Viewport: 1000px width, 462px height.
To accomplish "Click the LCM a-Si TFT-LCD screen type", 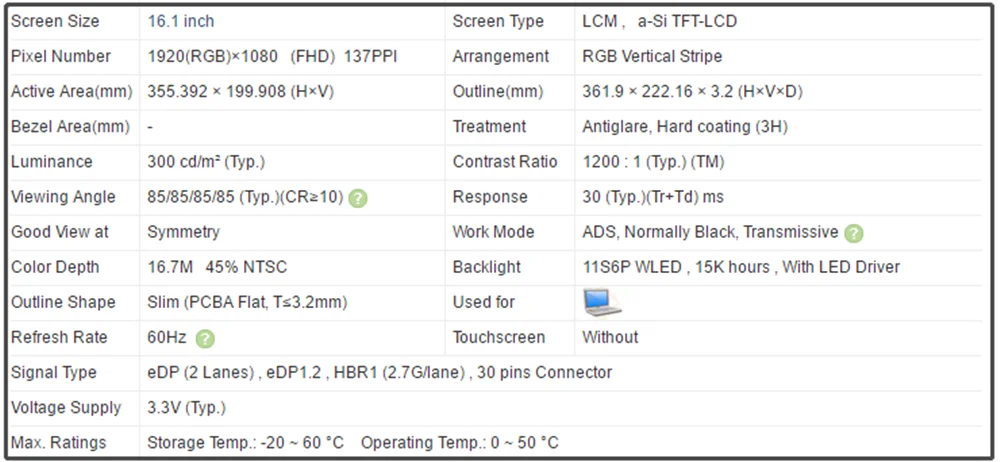I will pyautogui.click(x=659, y=21).
